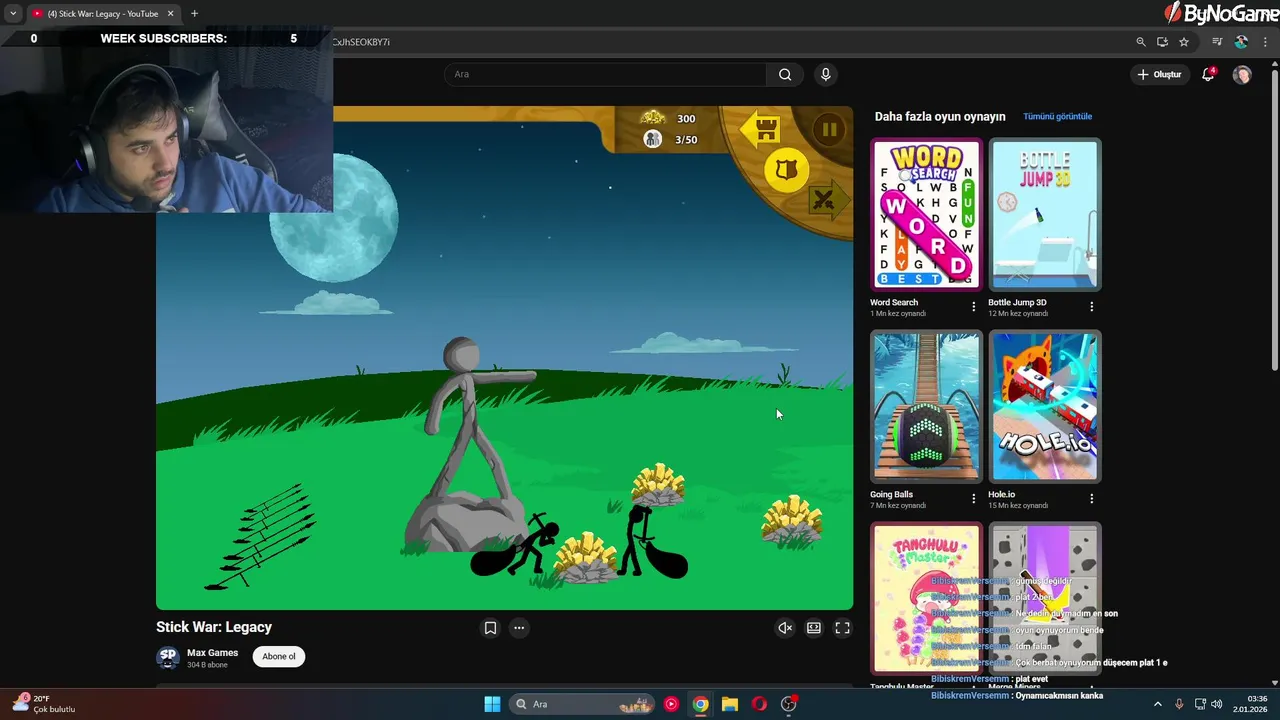This screenshot has width=1280, height=720.
Task: Open the Chrome three-dot menu
Action: tap(1265, 42)
